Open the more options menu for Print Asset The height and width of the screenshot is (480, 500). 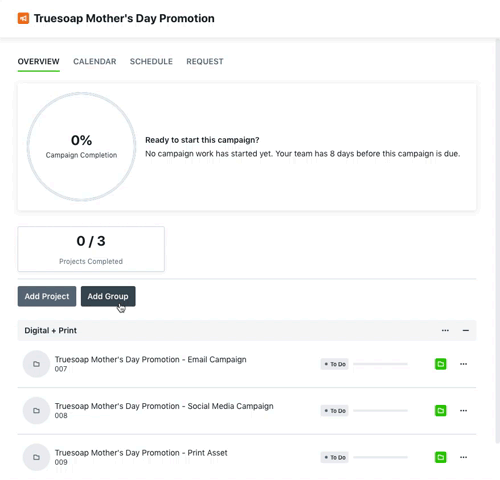463,457
